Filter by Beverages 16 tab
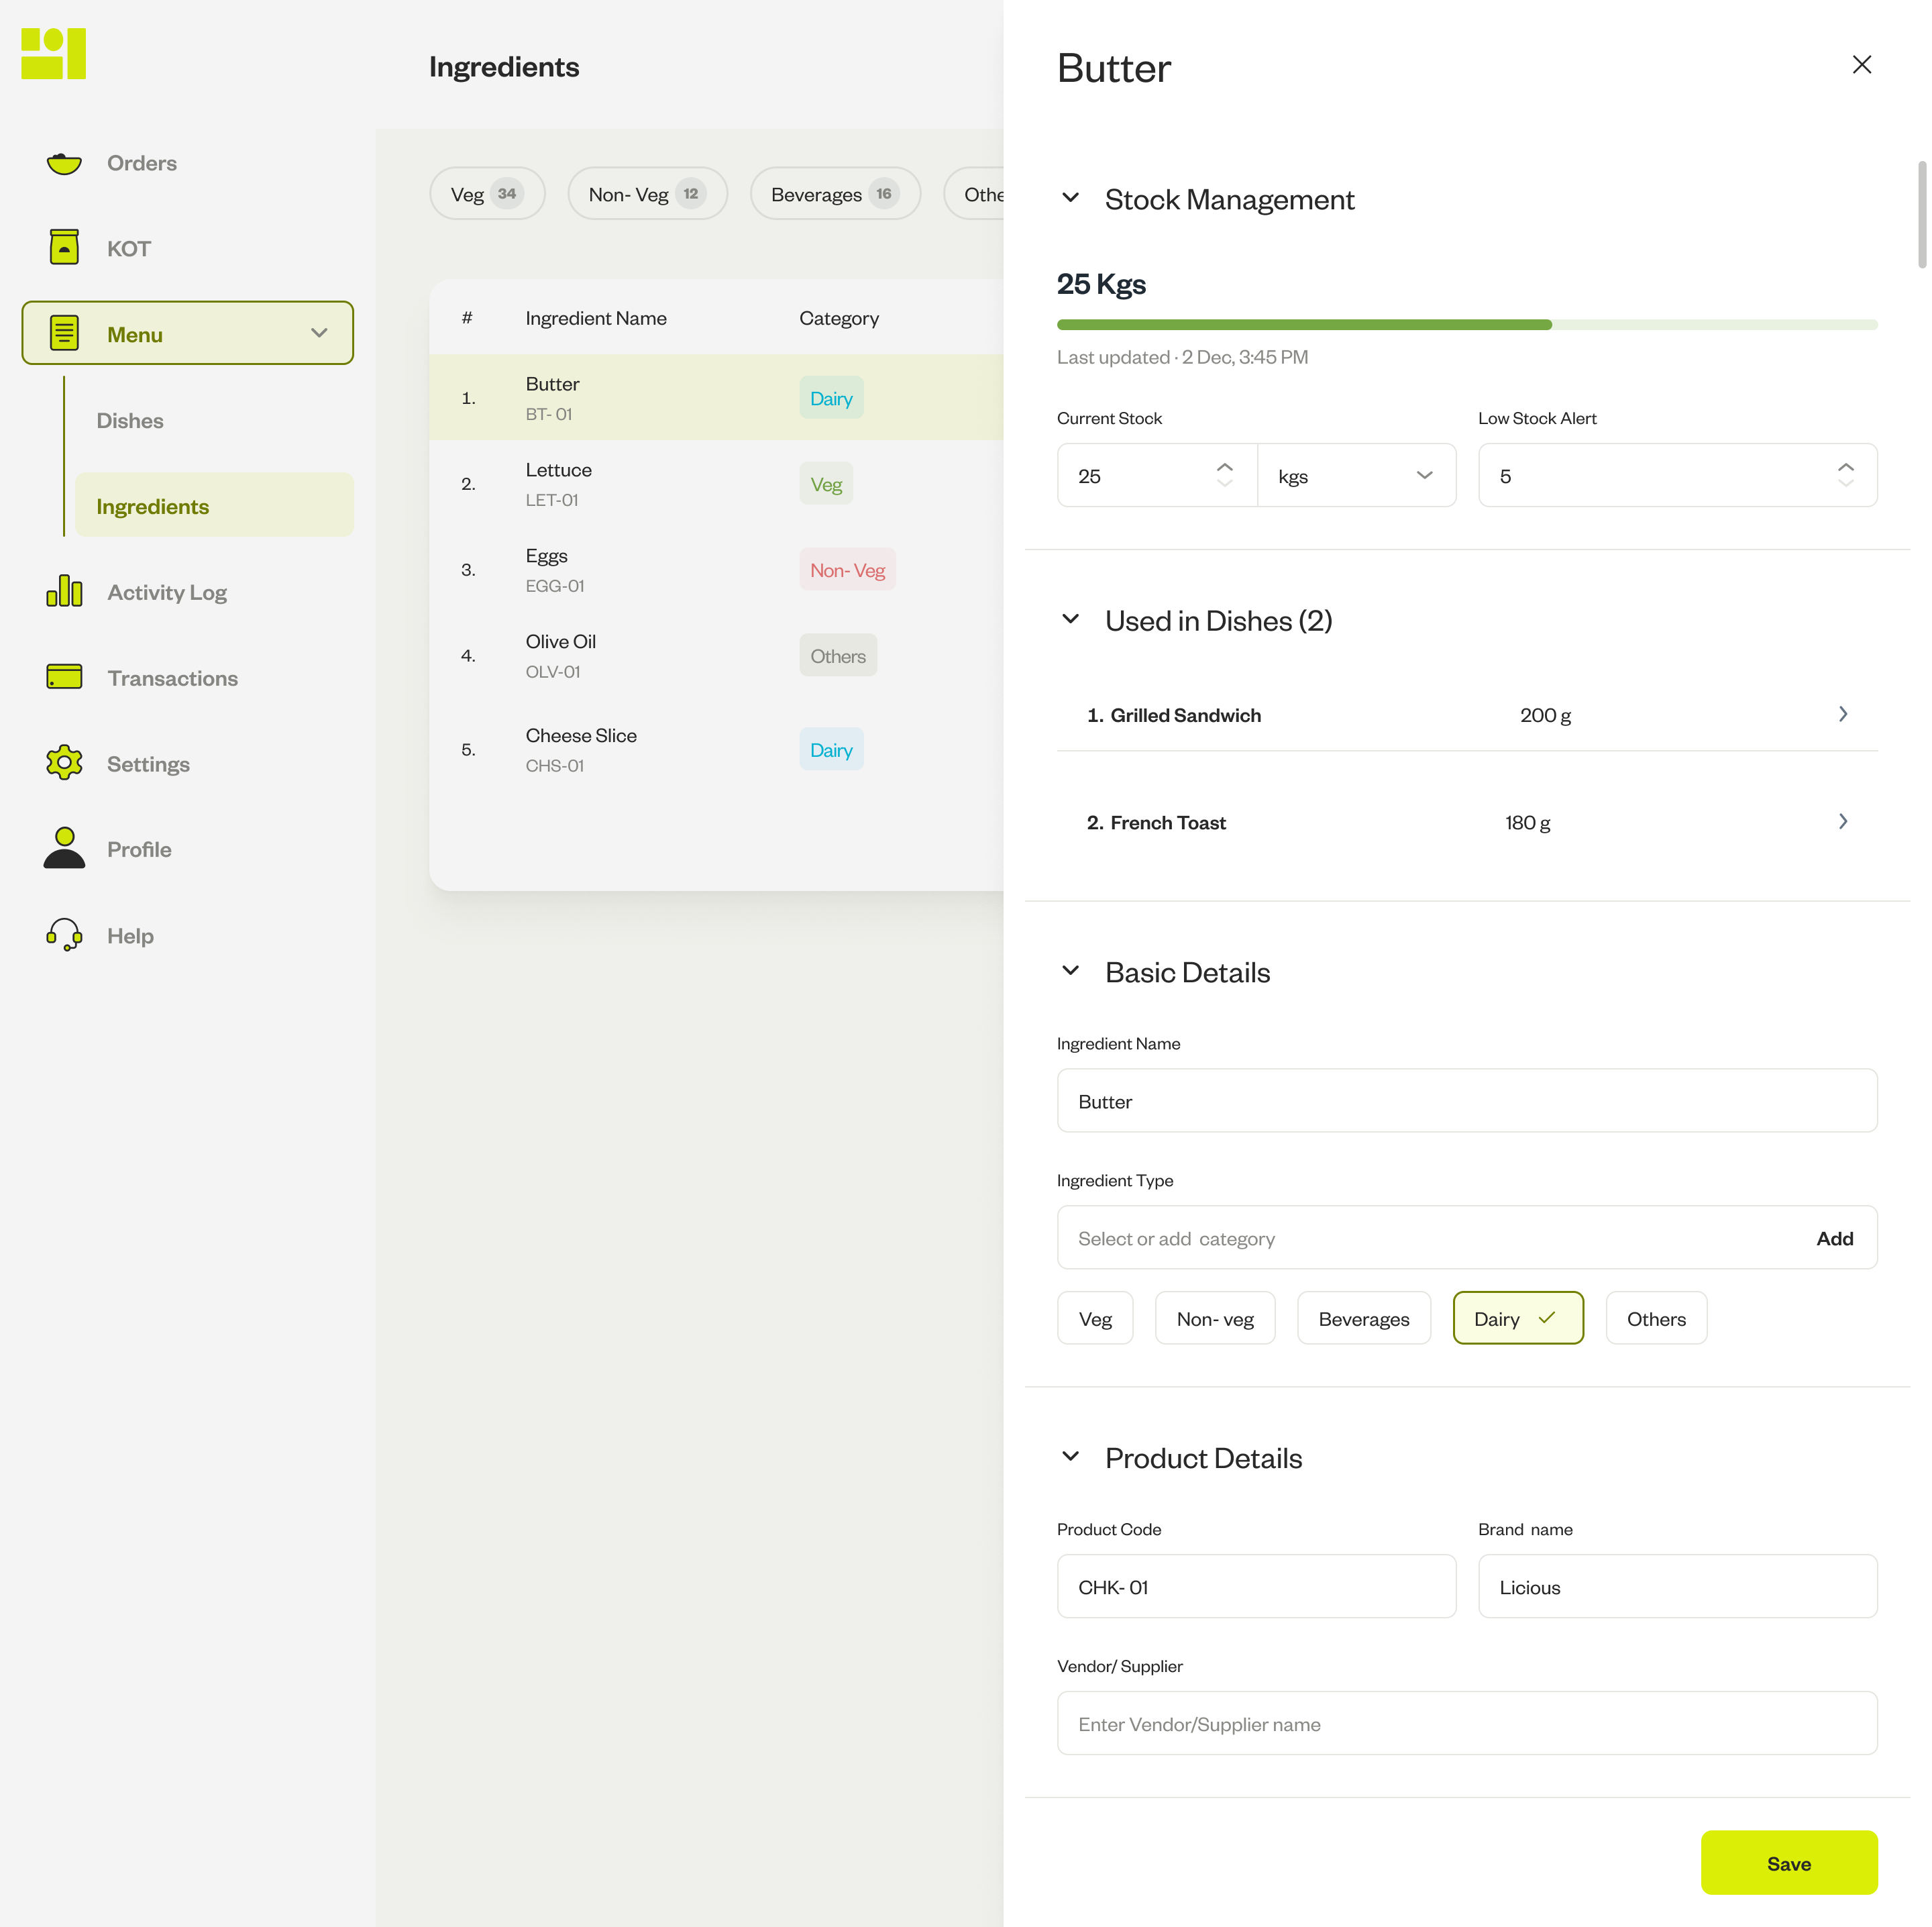 click(835, 194)
